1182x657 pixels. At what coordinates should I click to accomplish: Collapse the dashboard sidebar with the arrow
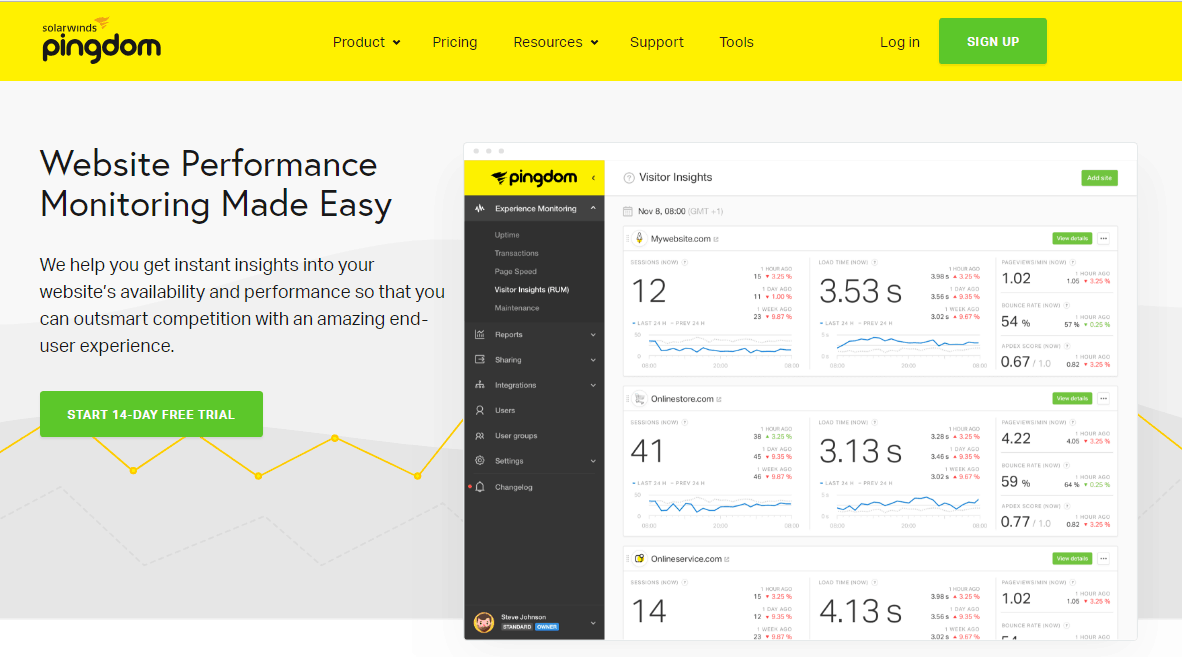(x=593, y=178)
